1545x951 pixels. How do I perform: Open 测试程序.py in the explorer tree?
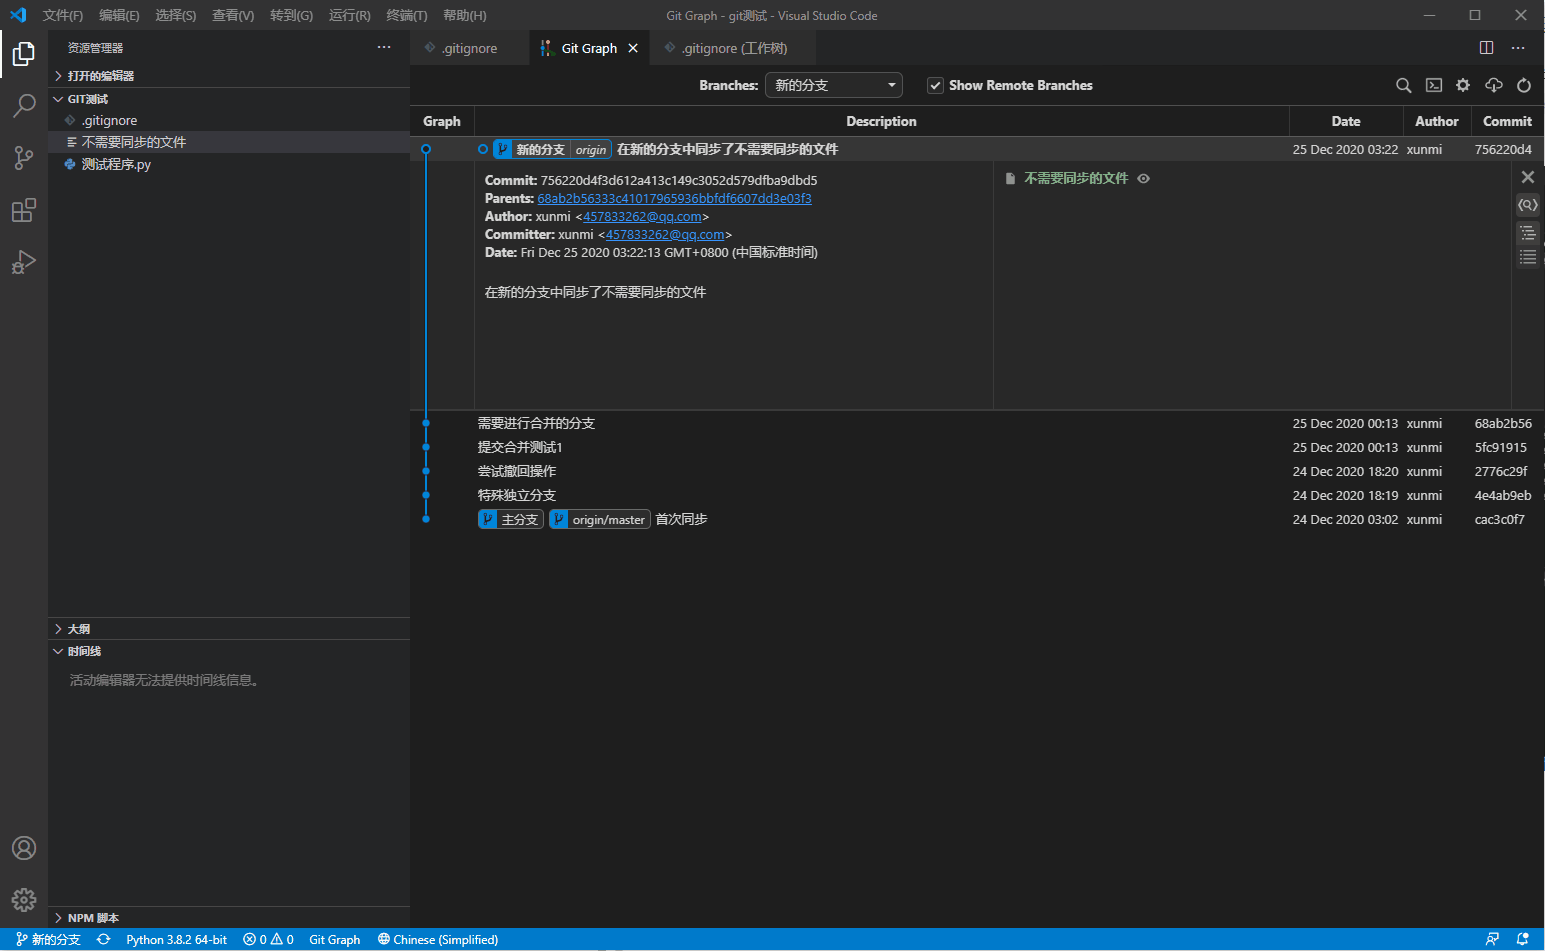coord(229,164)
